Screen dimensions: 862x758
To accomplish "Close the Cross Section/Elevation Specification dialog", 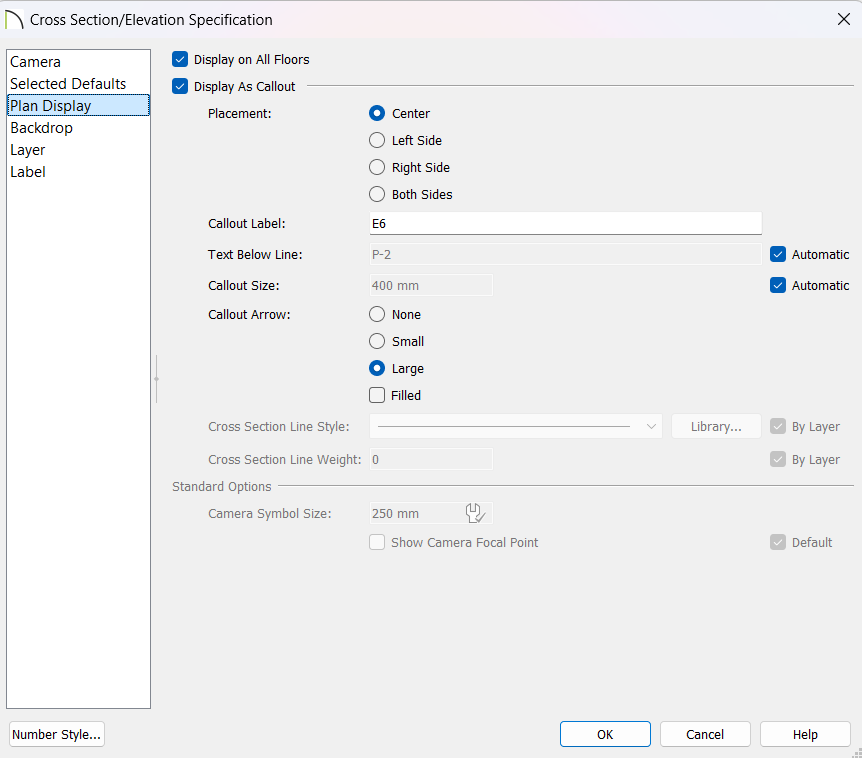I will pos(844,19).
